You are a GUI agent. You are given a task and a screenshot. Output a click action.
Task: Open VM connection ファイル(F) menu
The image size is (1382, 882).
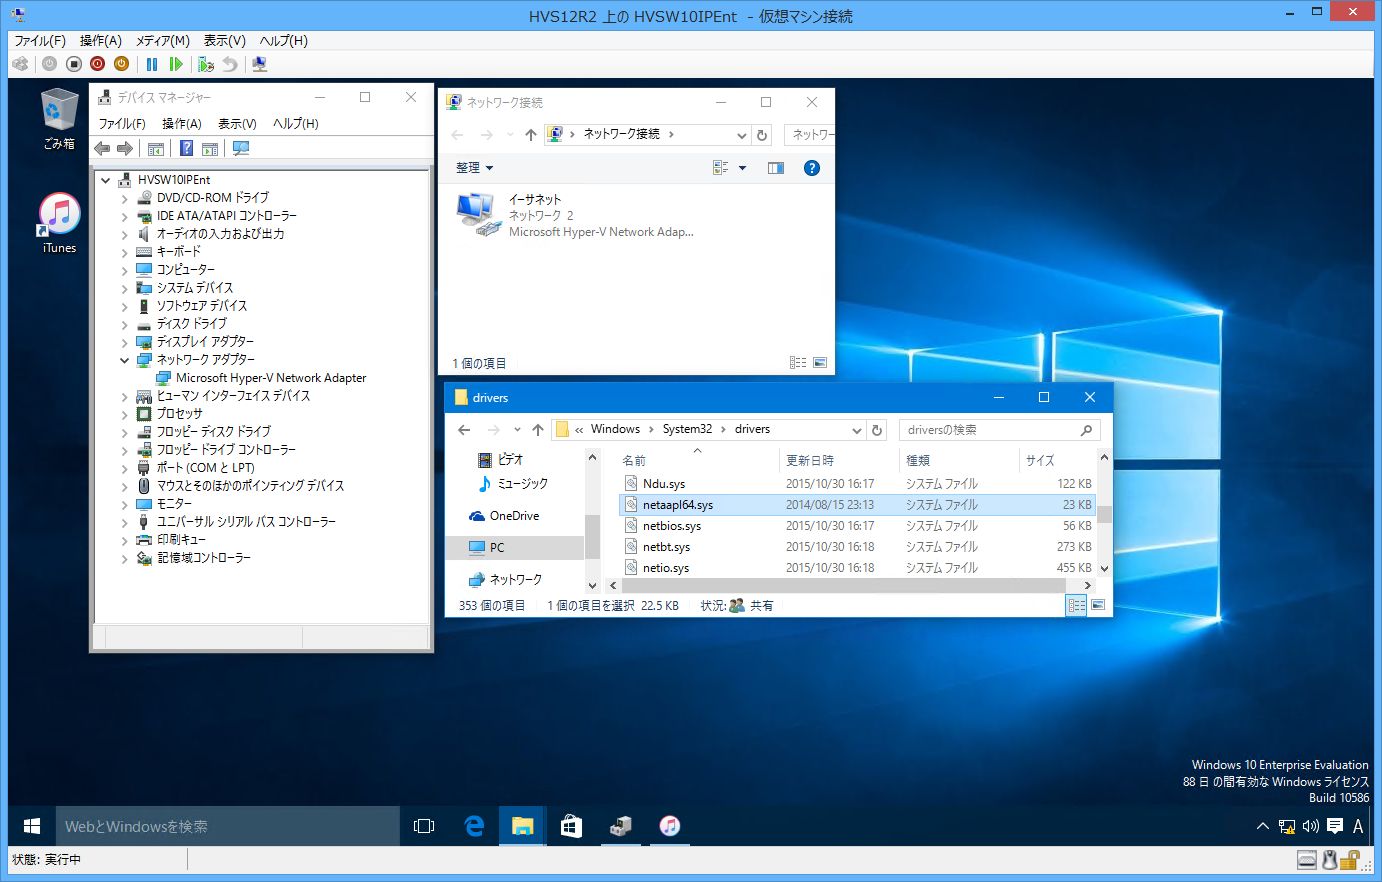pos(40,41)
